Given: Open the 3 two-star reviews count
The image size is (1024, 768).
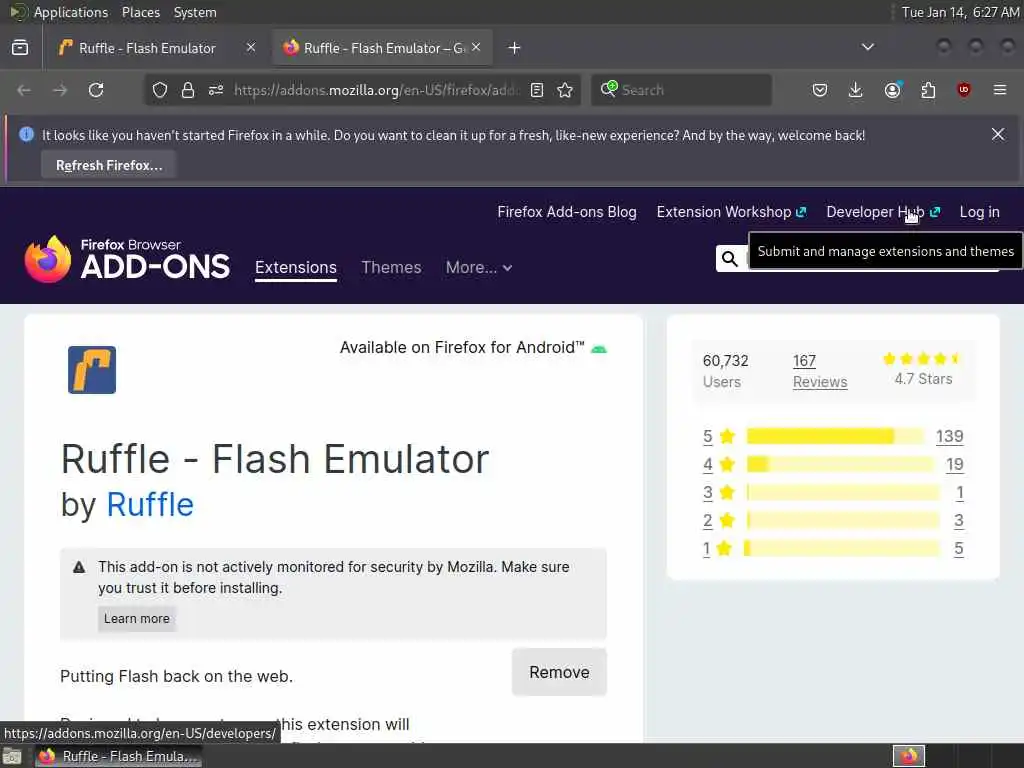Looking at the screenshot, I should point(959,520).
